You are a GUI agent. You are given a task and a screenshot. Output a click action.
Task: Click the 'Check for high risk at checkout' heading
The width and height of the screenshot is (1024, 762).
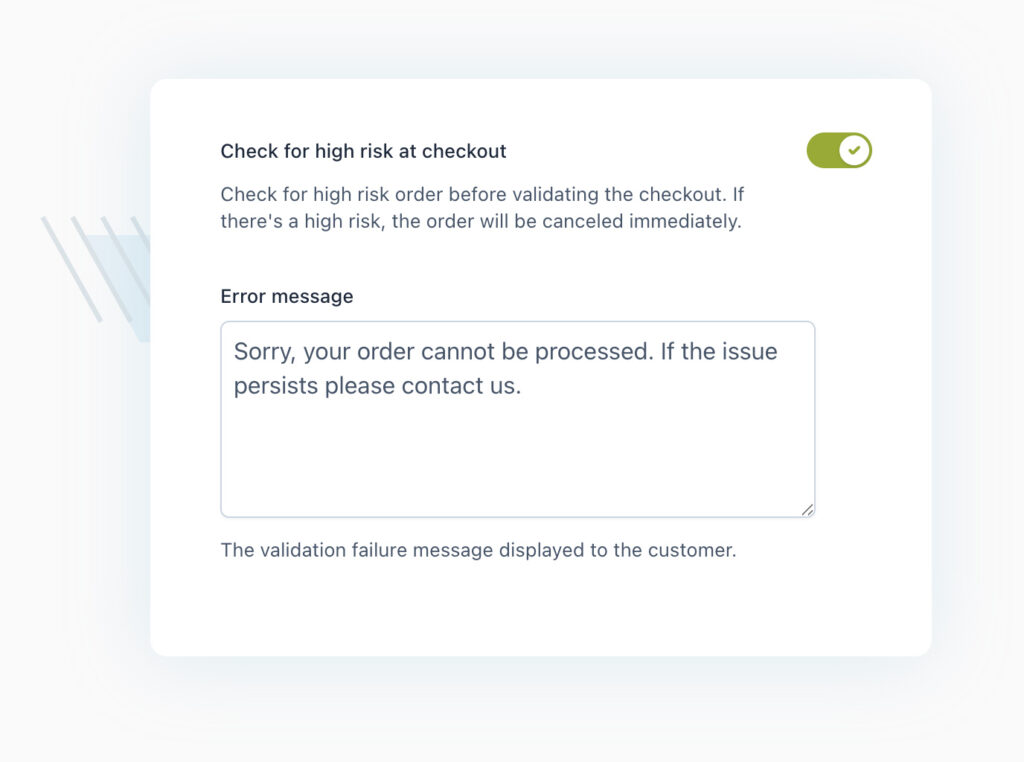click(x=363, y=151)
